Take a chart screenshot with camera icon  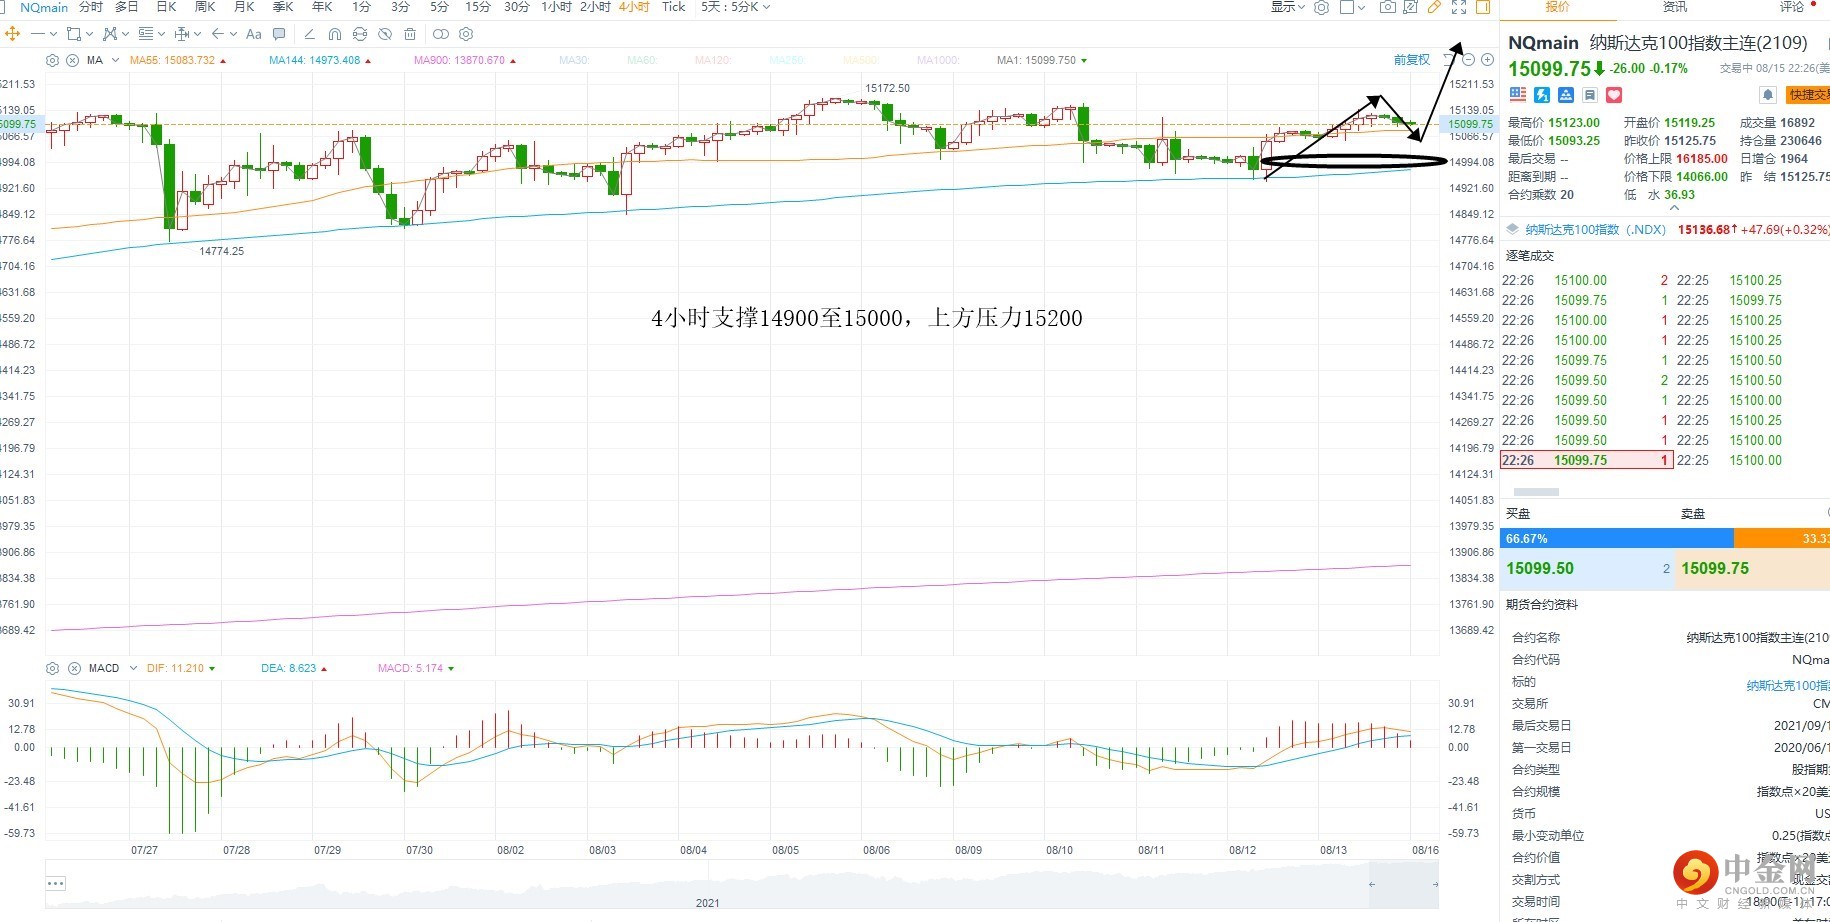(1388, 7)
